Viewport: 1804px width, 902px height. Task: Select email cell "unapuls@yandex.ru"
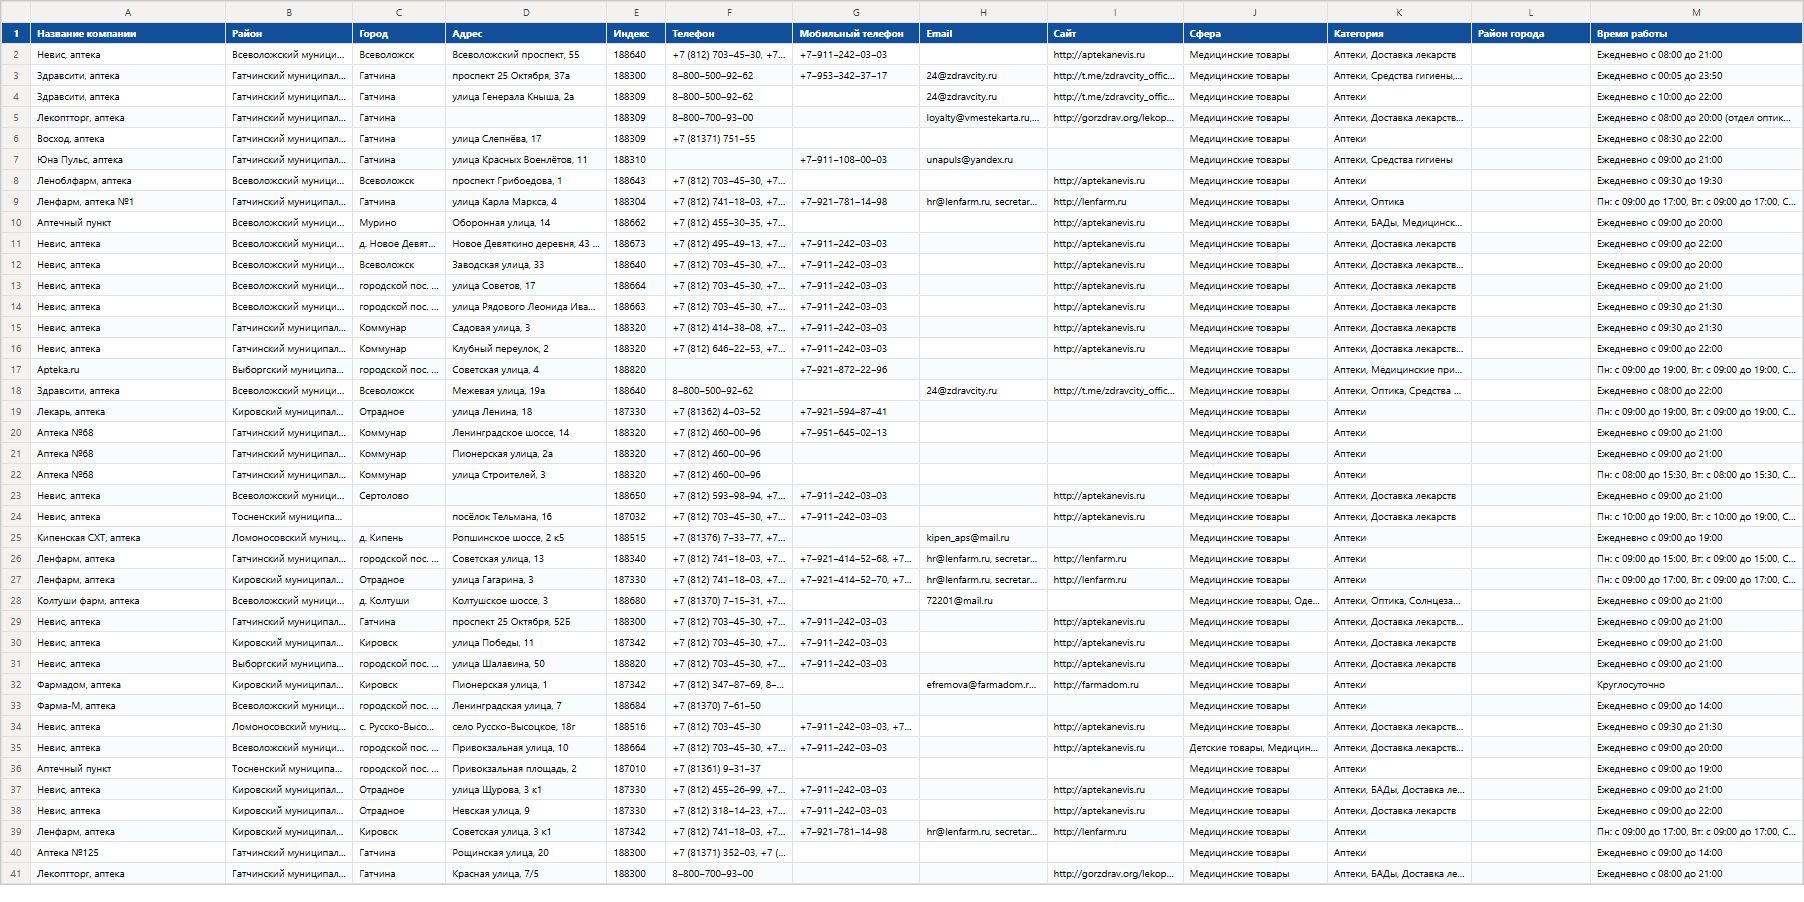[983, 160]
